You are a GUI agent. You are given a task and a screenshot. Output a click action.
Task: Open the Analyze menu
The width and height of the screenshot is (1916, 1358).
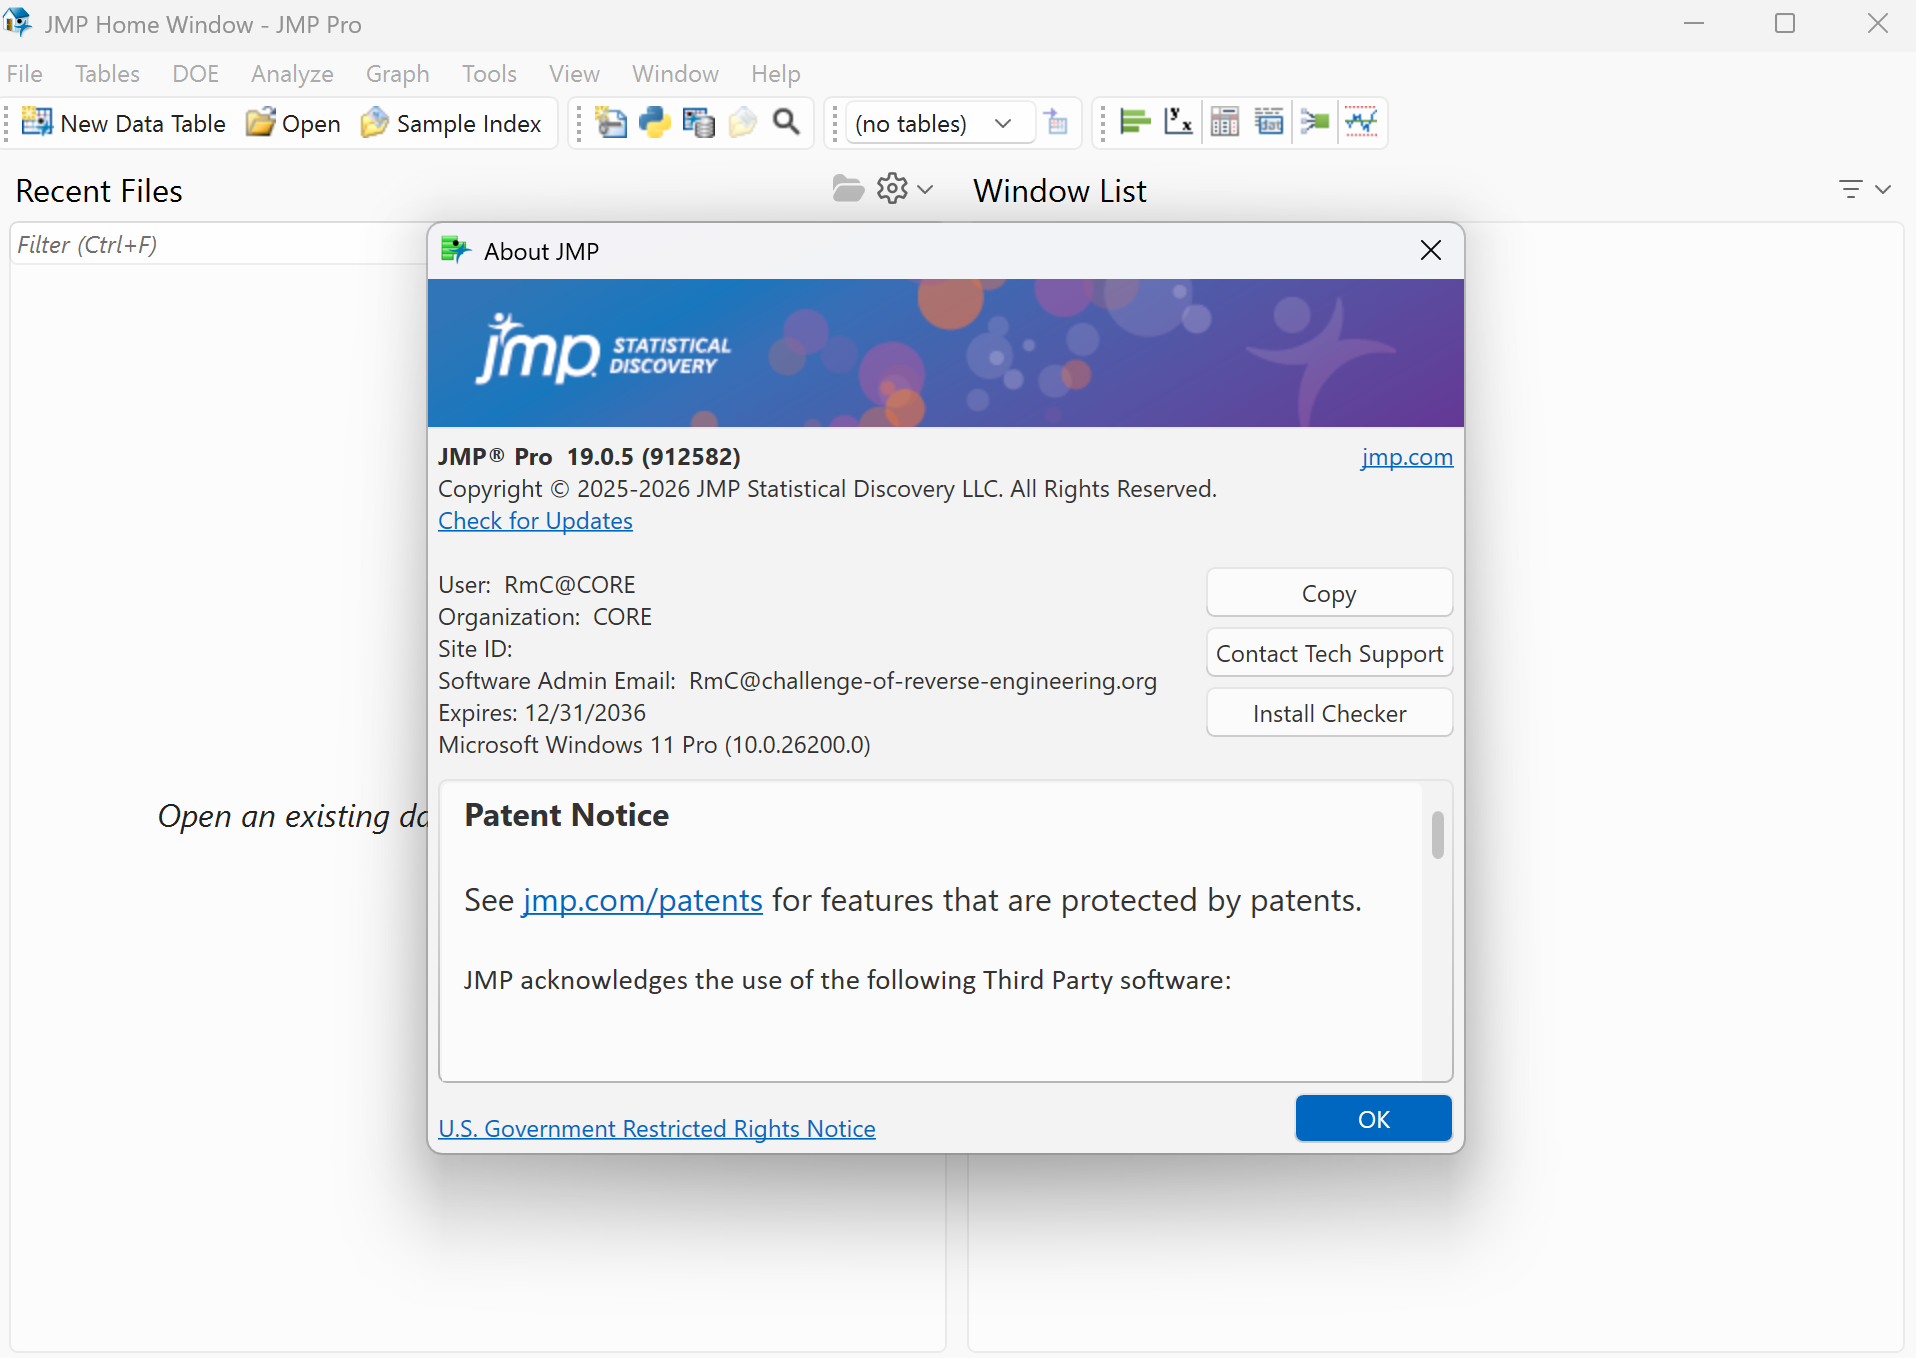pos(292,74)
